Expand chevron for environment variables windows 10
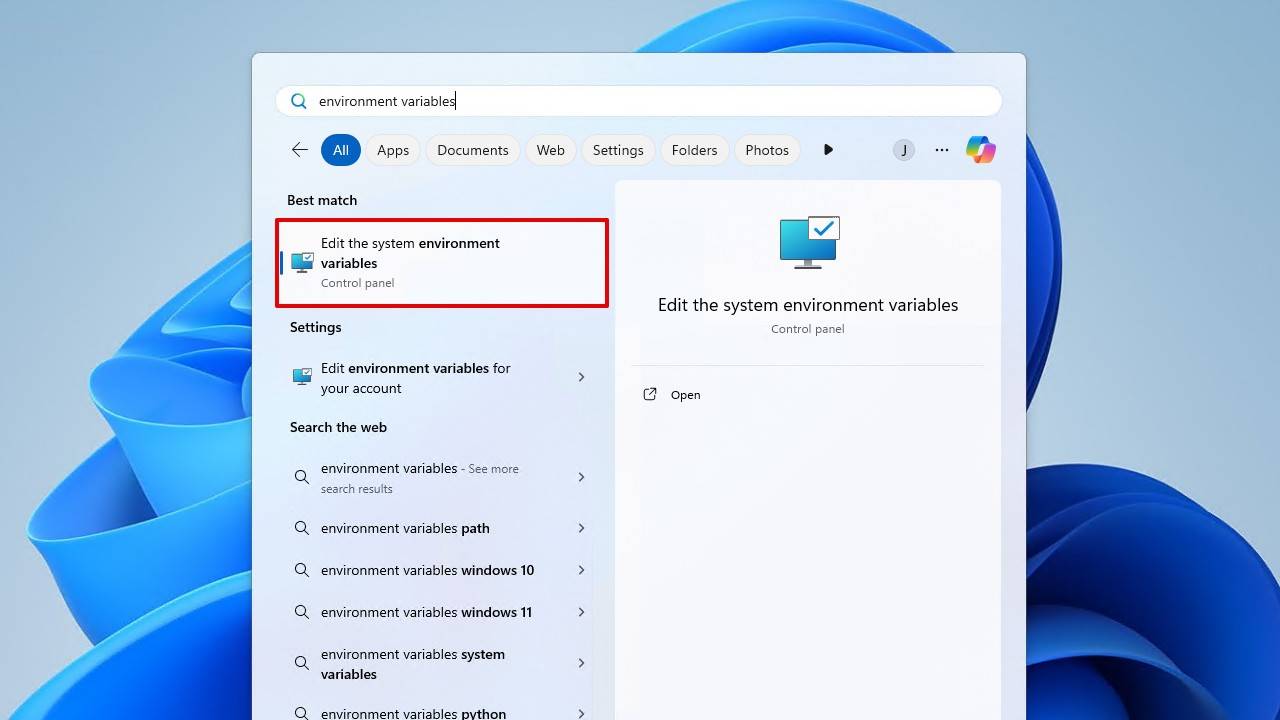The image size is (1280, 720). point(581,570)
